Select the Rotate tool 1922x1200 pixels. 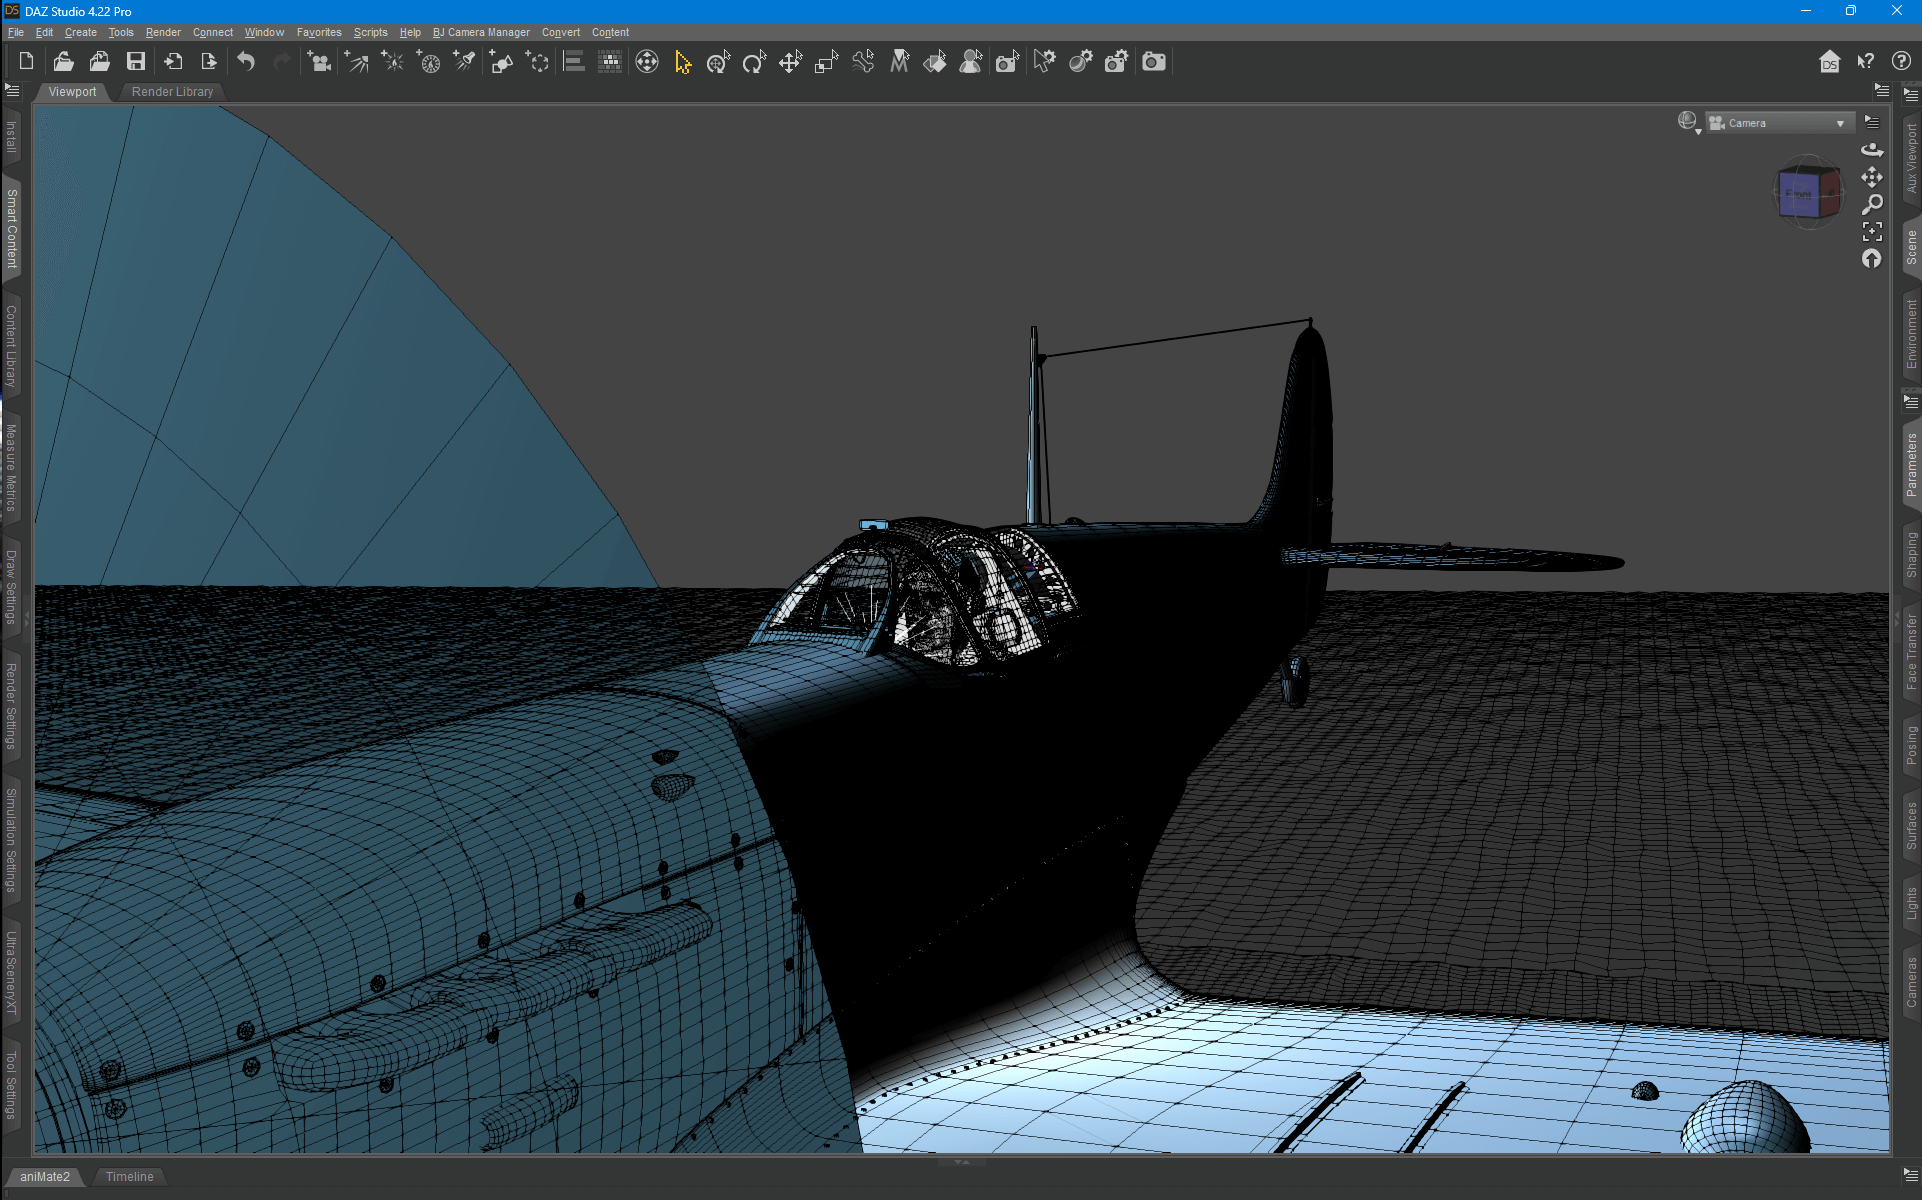pos(755,62)
